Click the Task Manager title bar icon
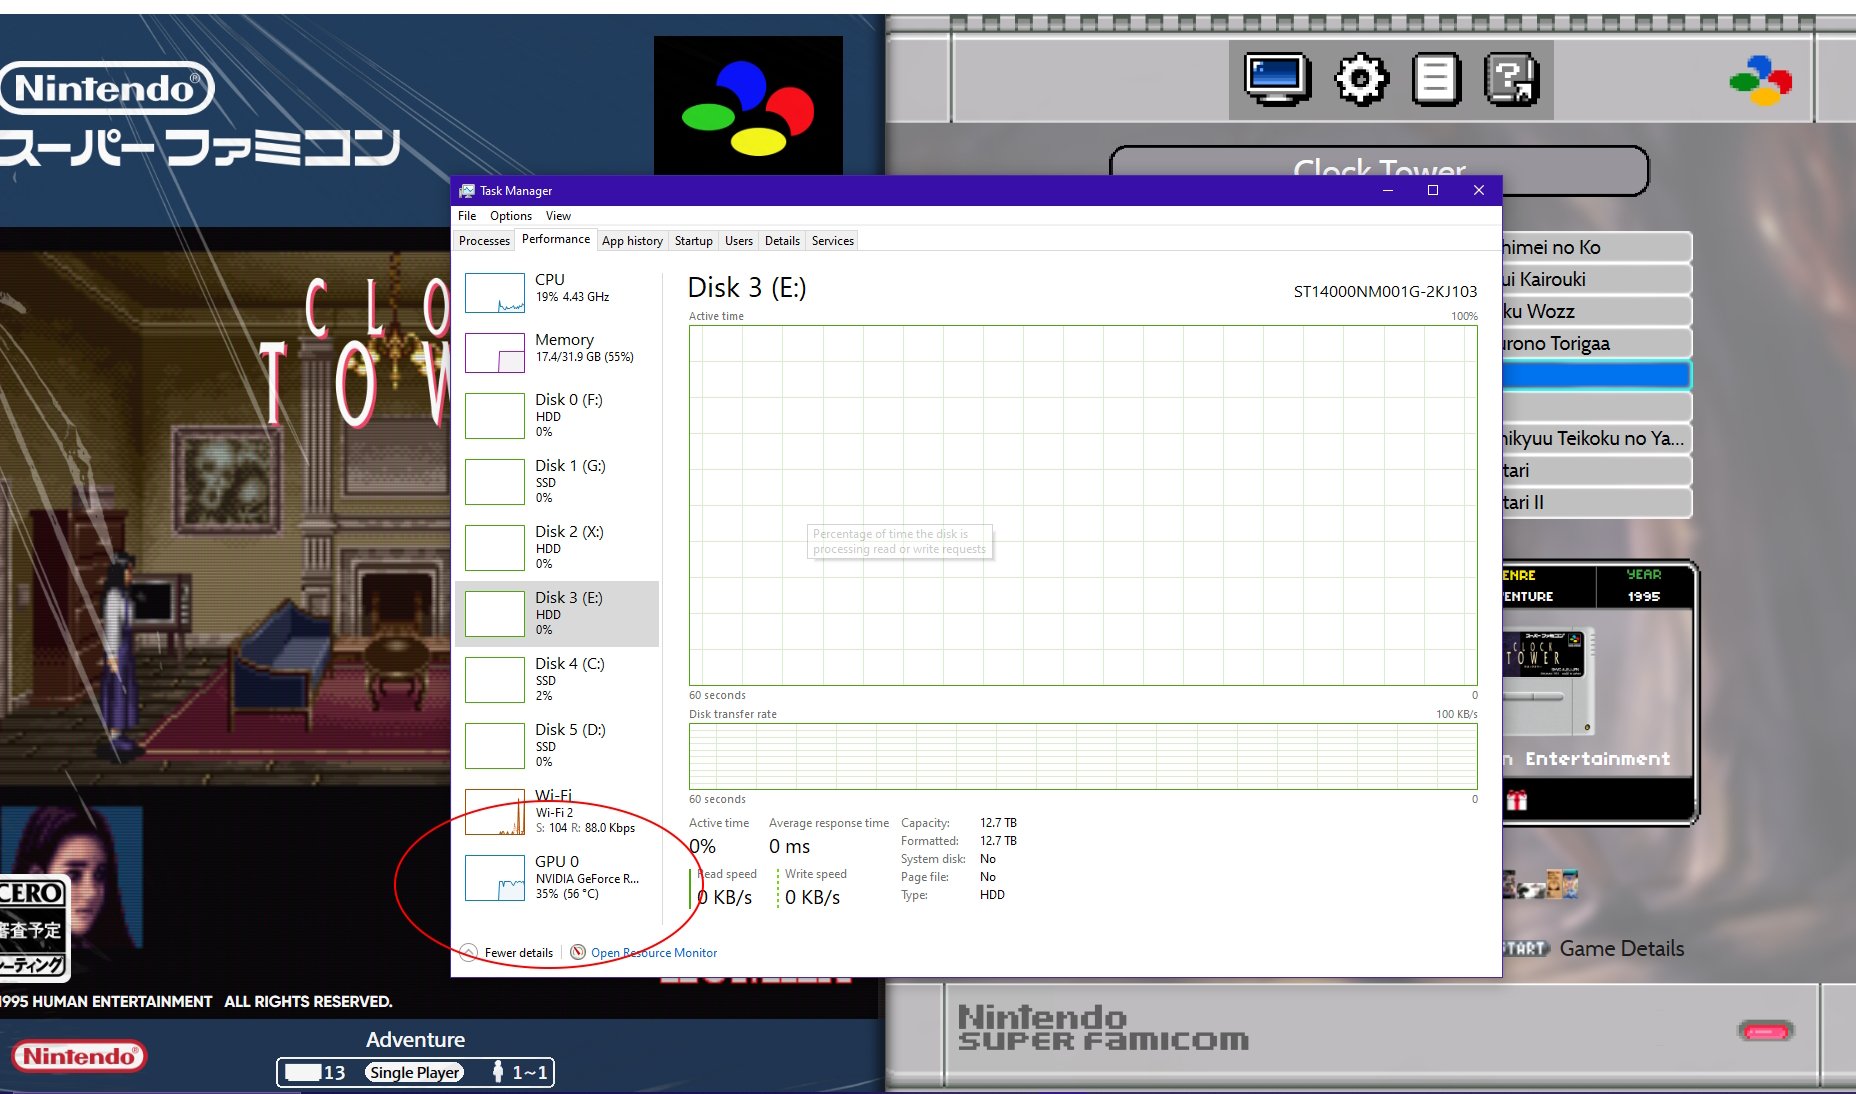The image size is (1856, 1094). [x=467, y=191]
